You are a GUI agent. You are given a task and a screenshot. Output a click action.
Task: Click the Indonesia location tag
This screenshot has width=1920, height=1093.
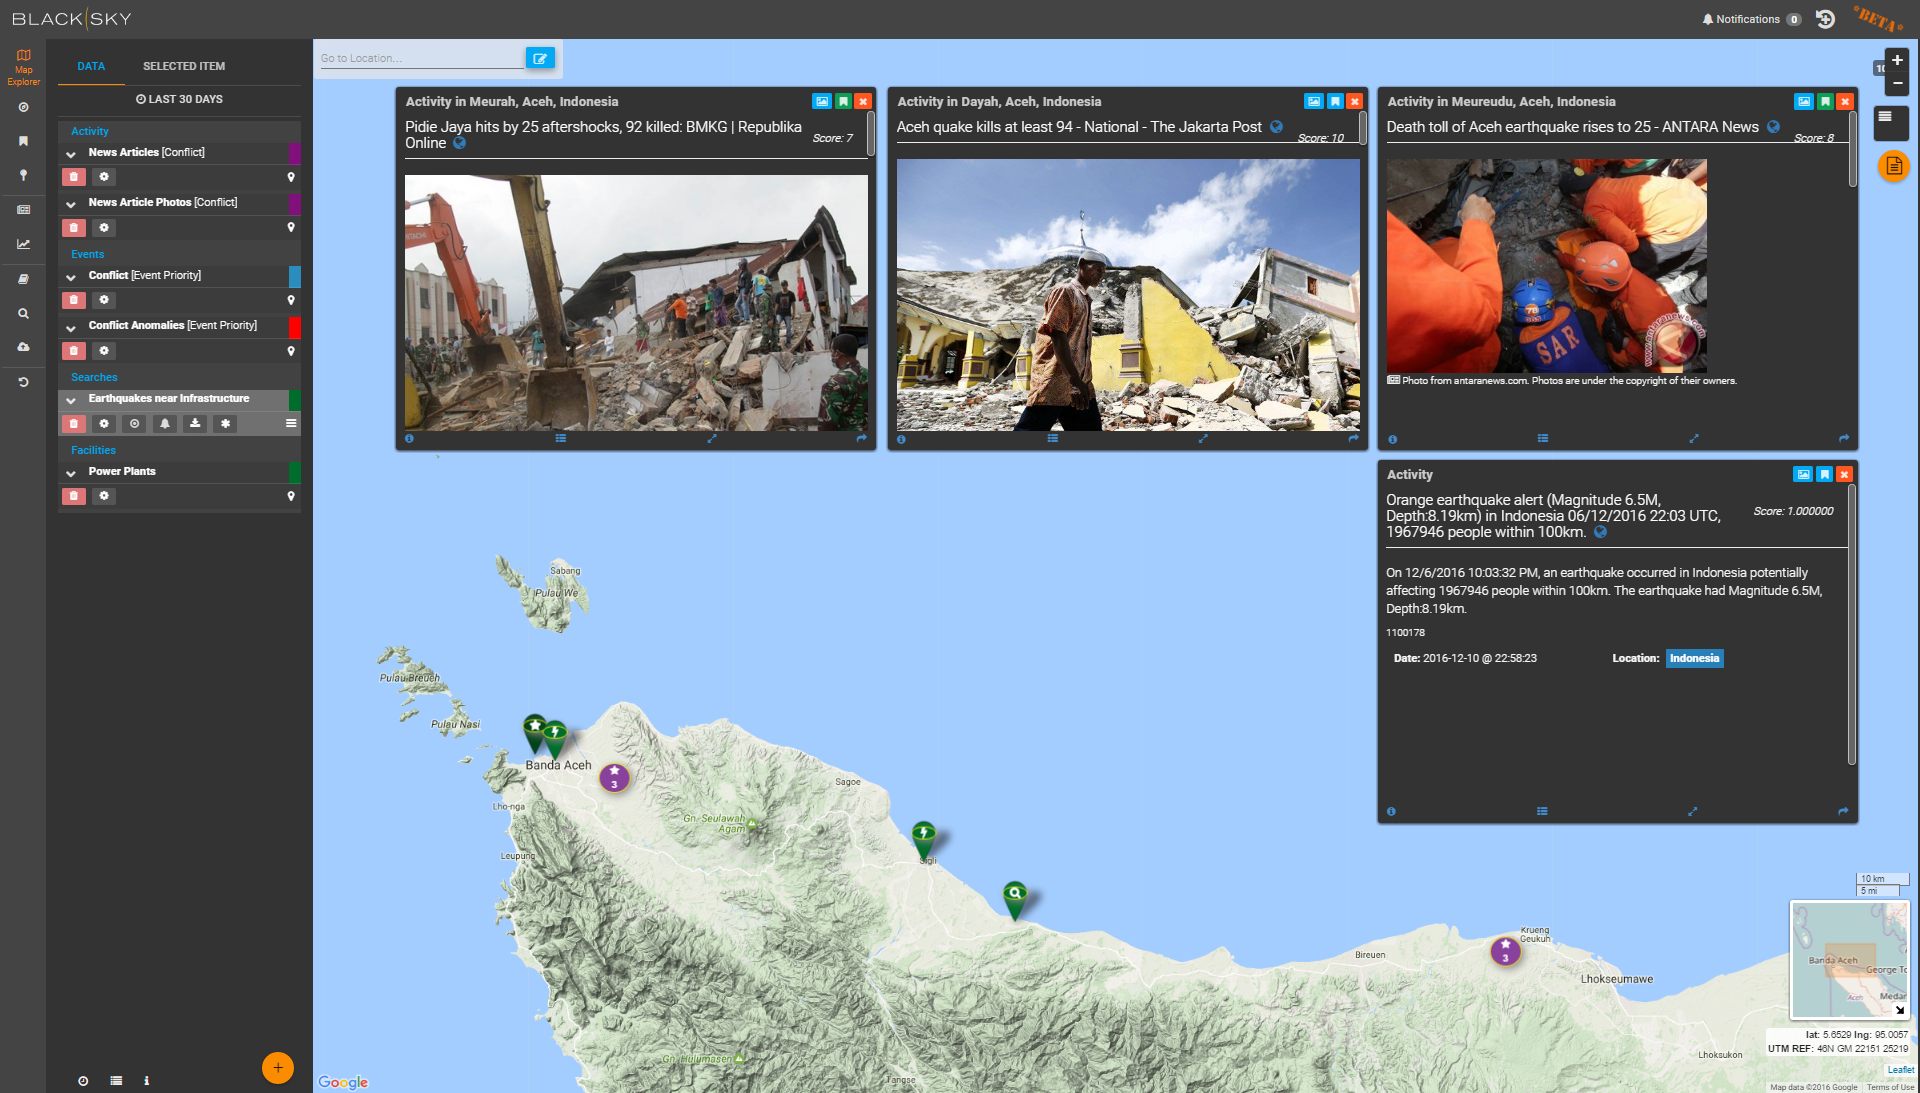(1694, 658)
